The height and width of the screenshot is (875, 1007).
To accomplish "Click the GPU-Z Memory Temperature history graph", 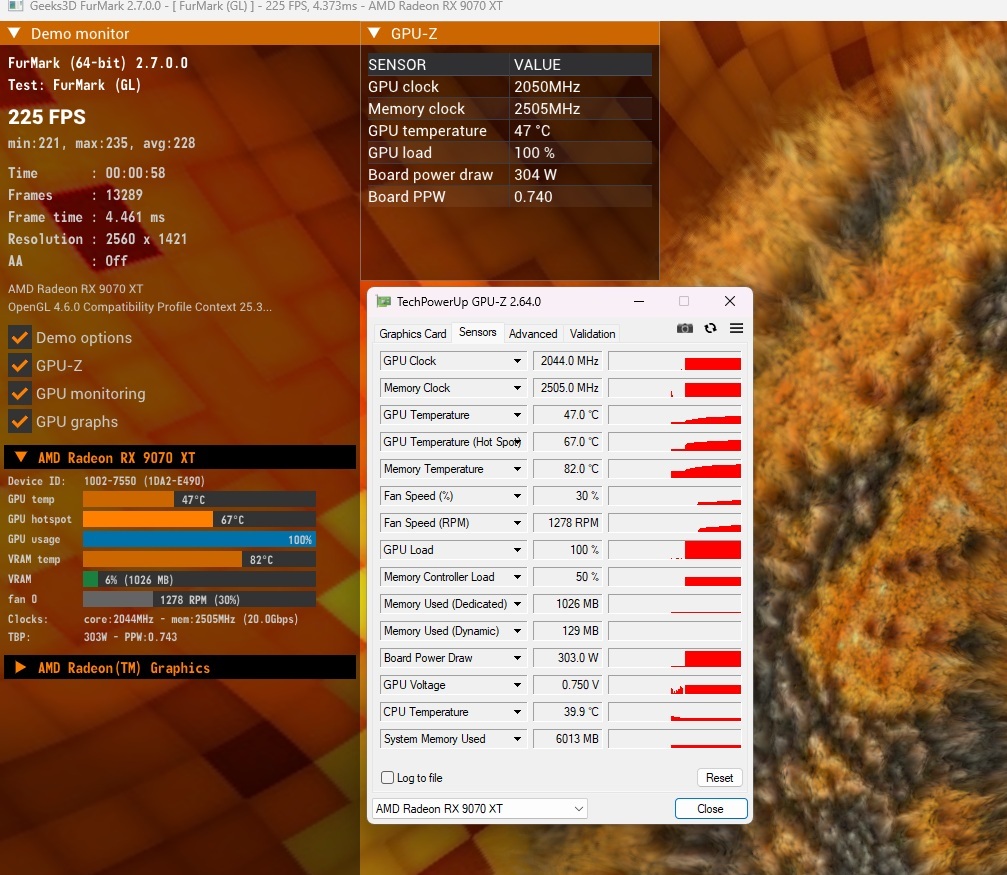I will click(x=674, y=469).
